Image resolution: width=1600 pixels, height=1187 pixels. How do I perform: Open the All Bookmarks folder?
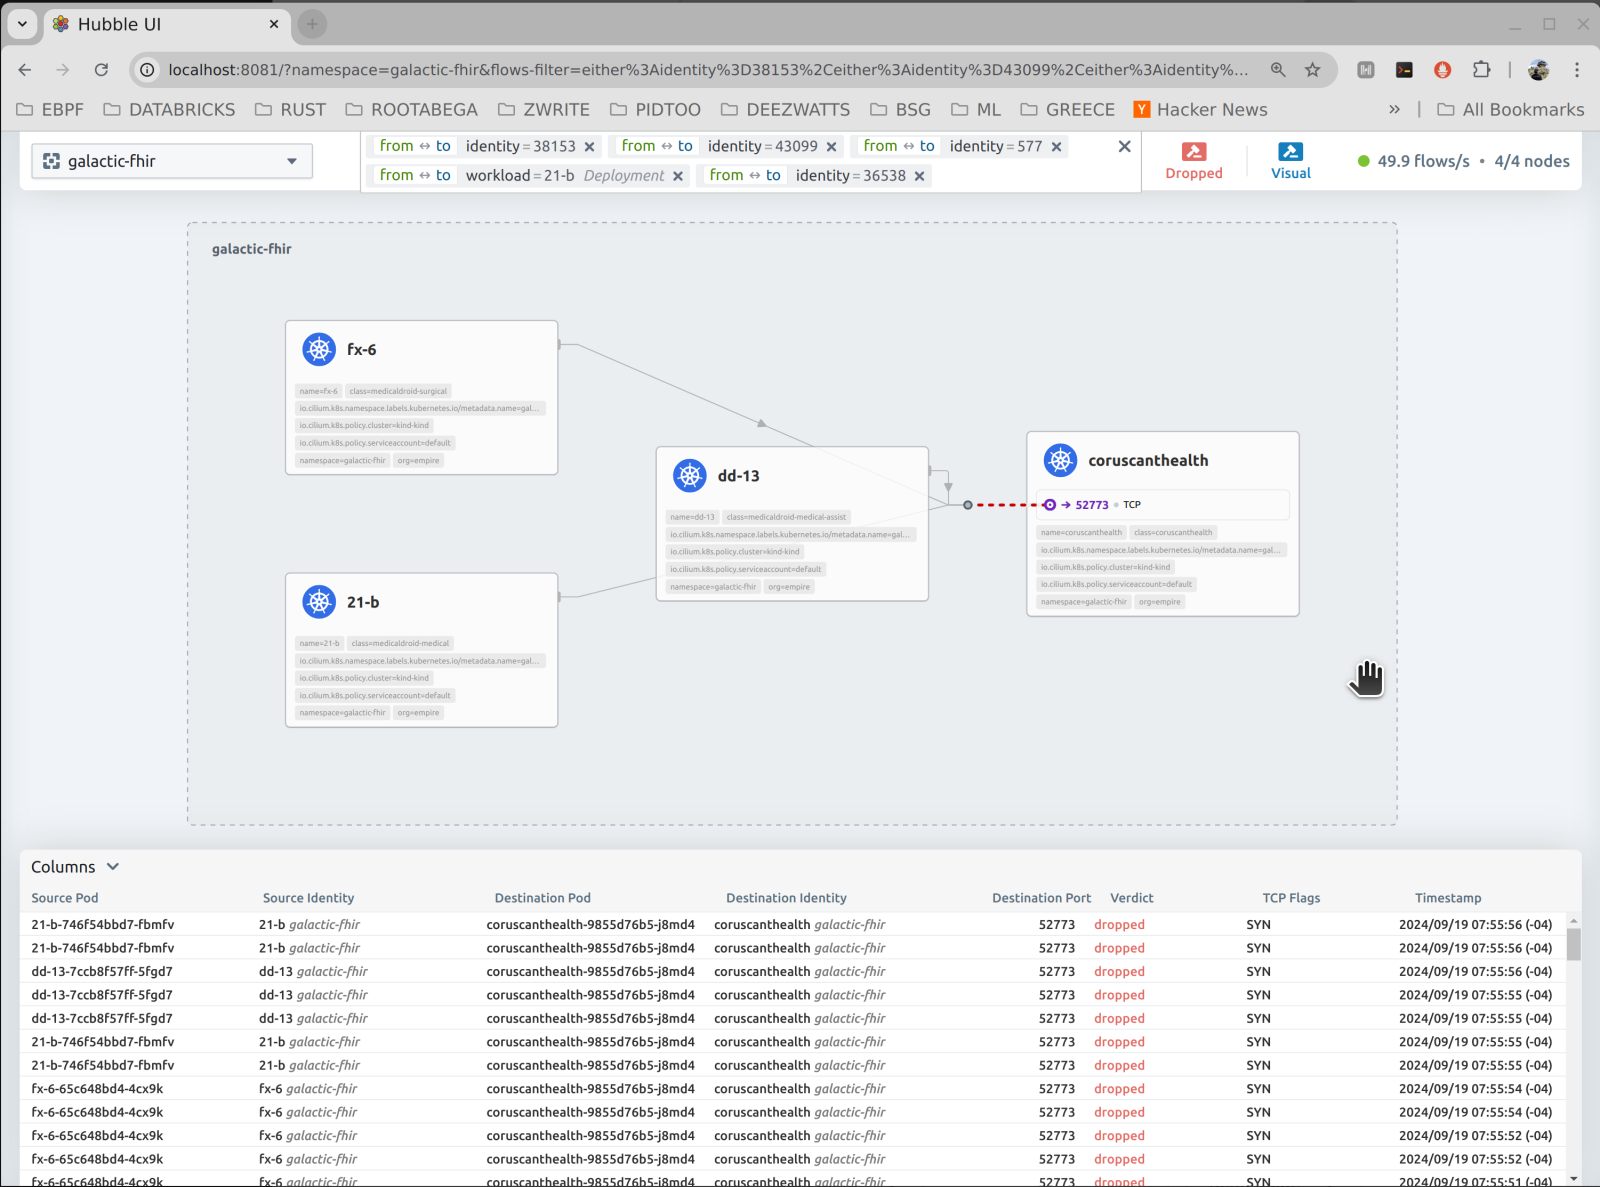coord(1510,110)
